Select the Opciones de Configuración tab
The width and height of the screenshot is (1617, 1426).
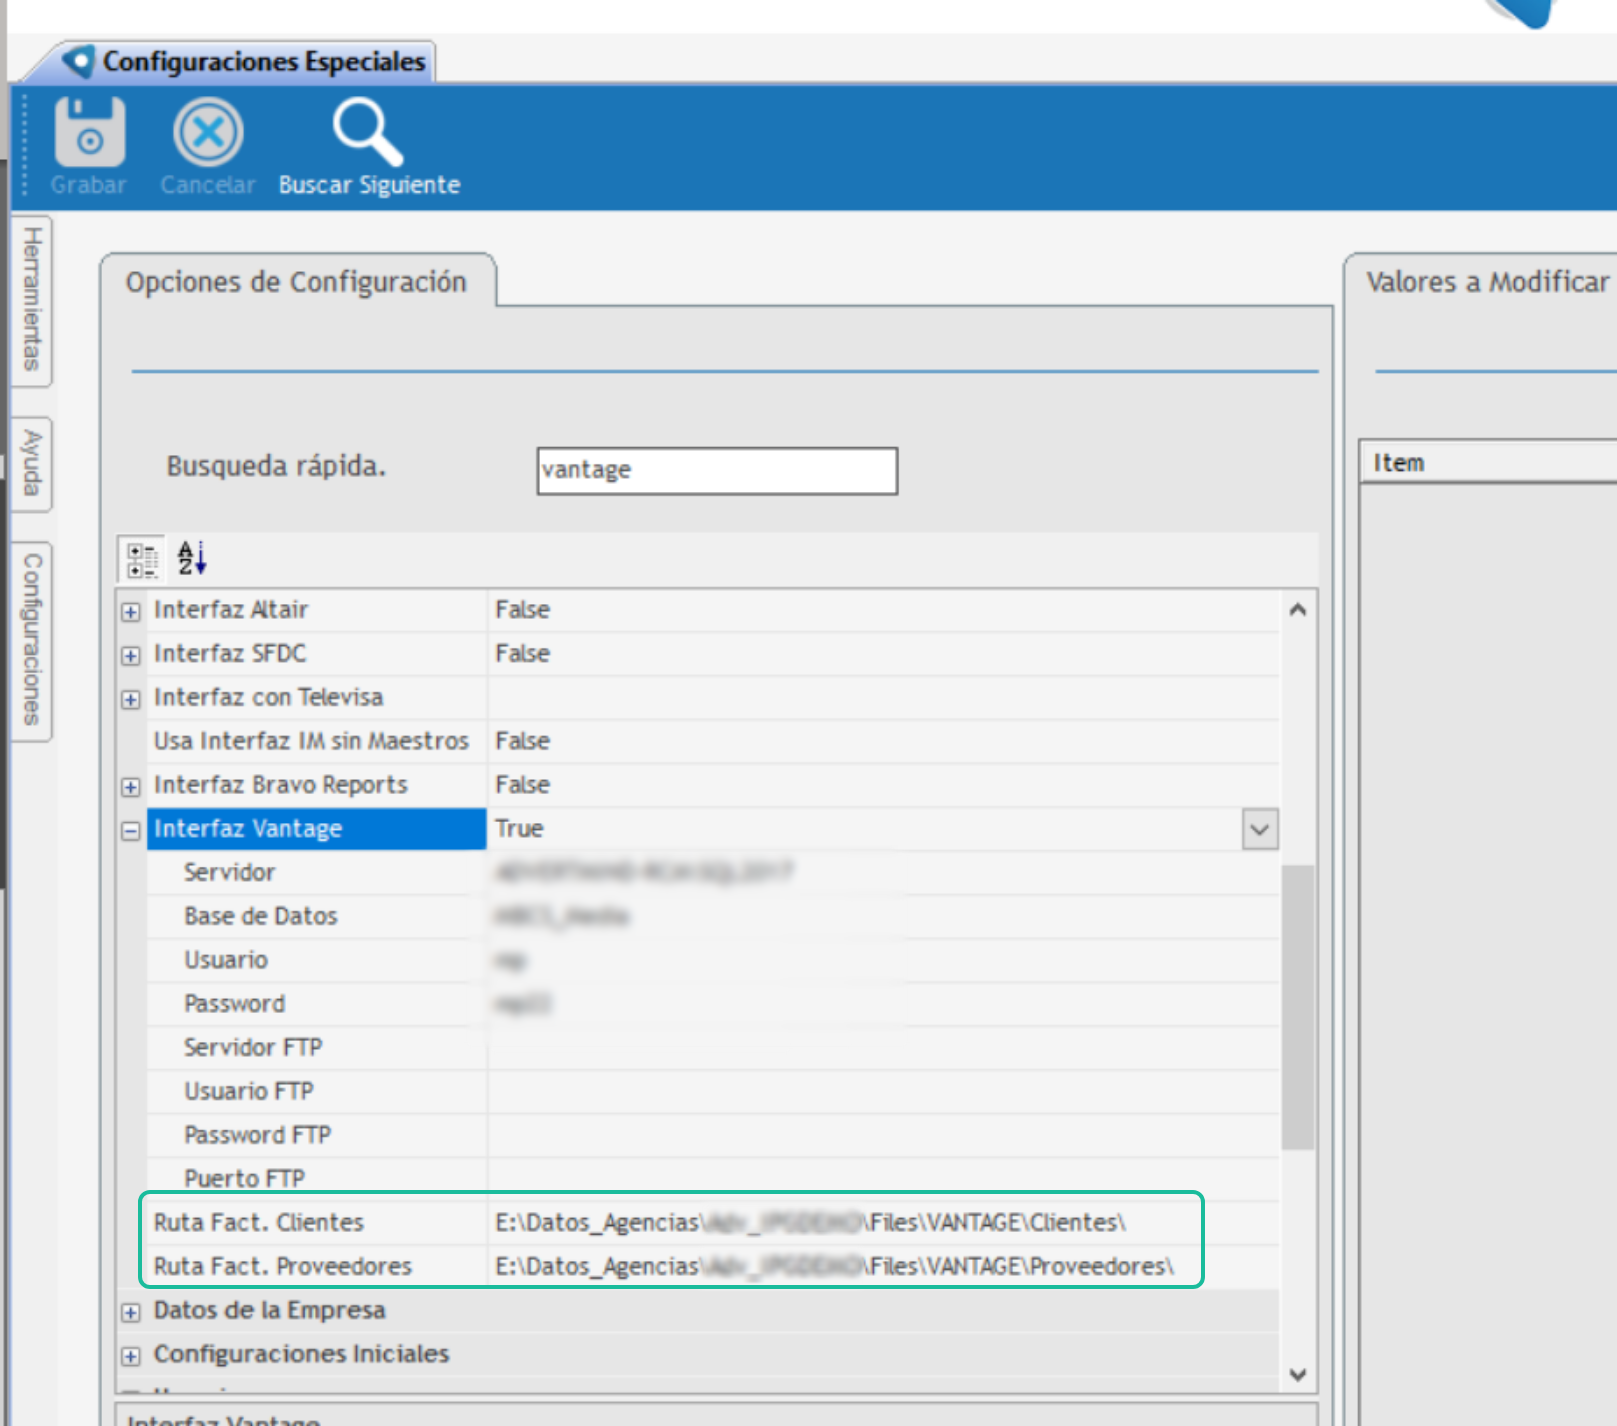[x=296, y=282]
